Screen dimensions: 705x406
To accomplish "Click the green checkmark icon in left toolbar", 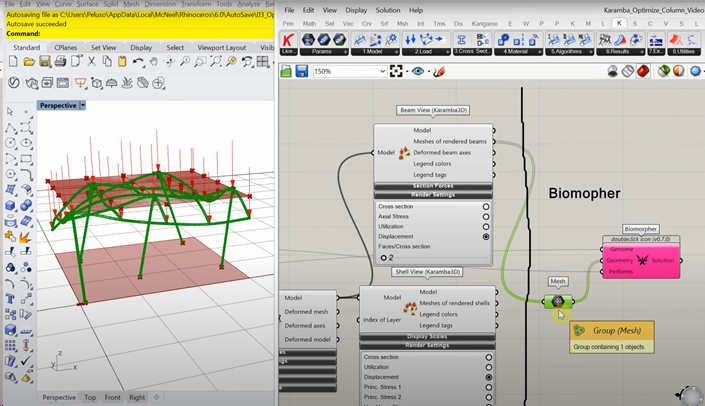I will (x=26, y=360).
